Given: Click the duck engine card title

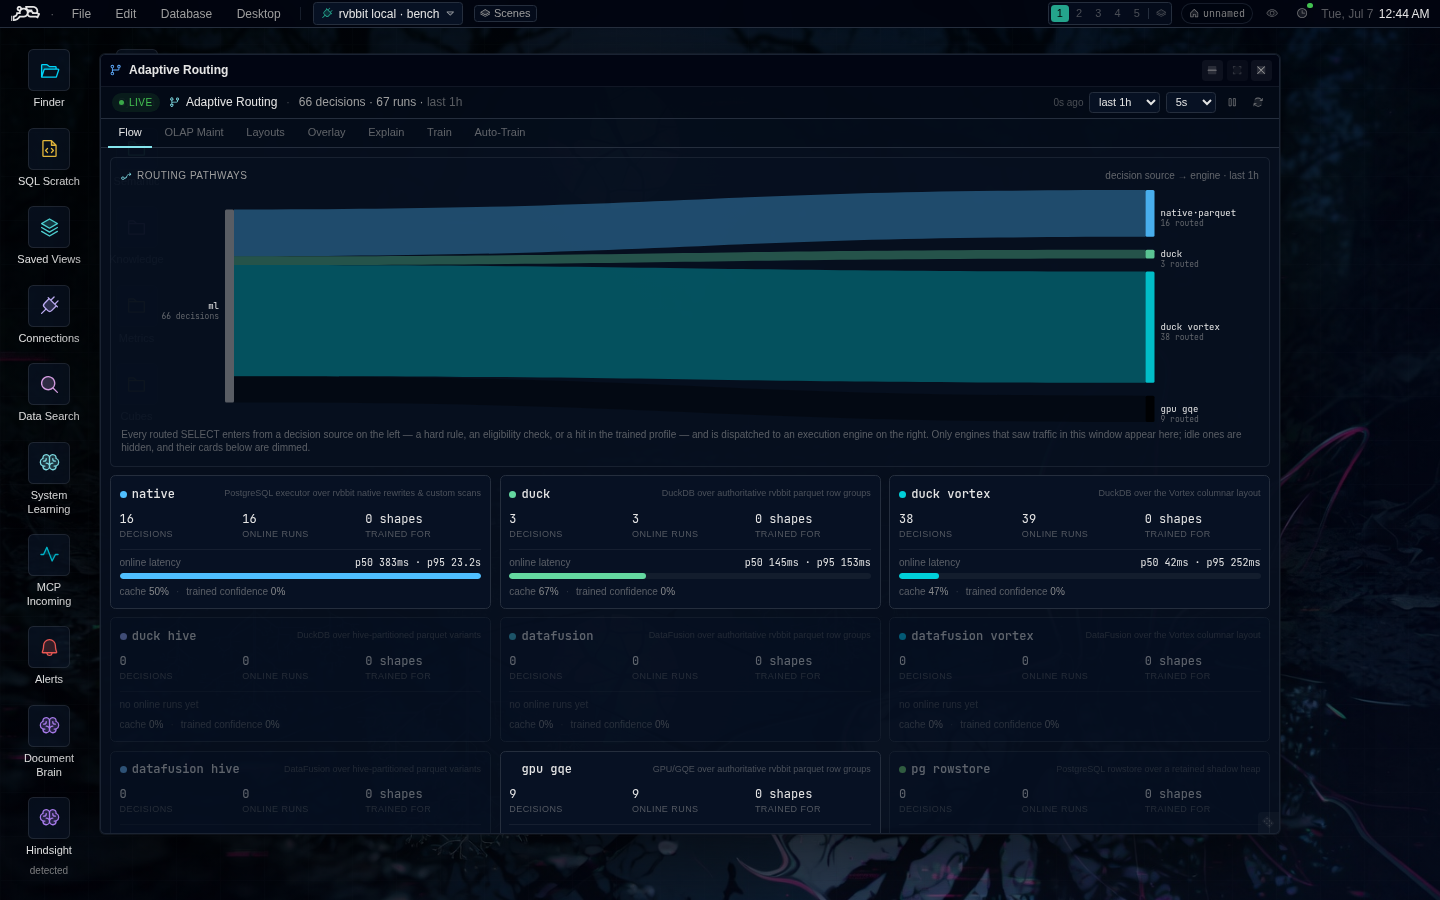Looking at the screenshot, I should point(536,494).
